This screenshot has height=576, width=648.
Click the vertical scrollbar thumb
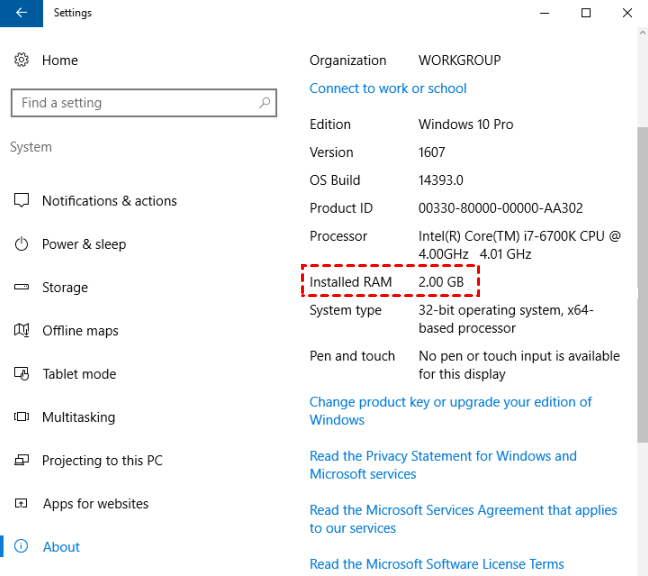pos(643,284)
